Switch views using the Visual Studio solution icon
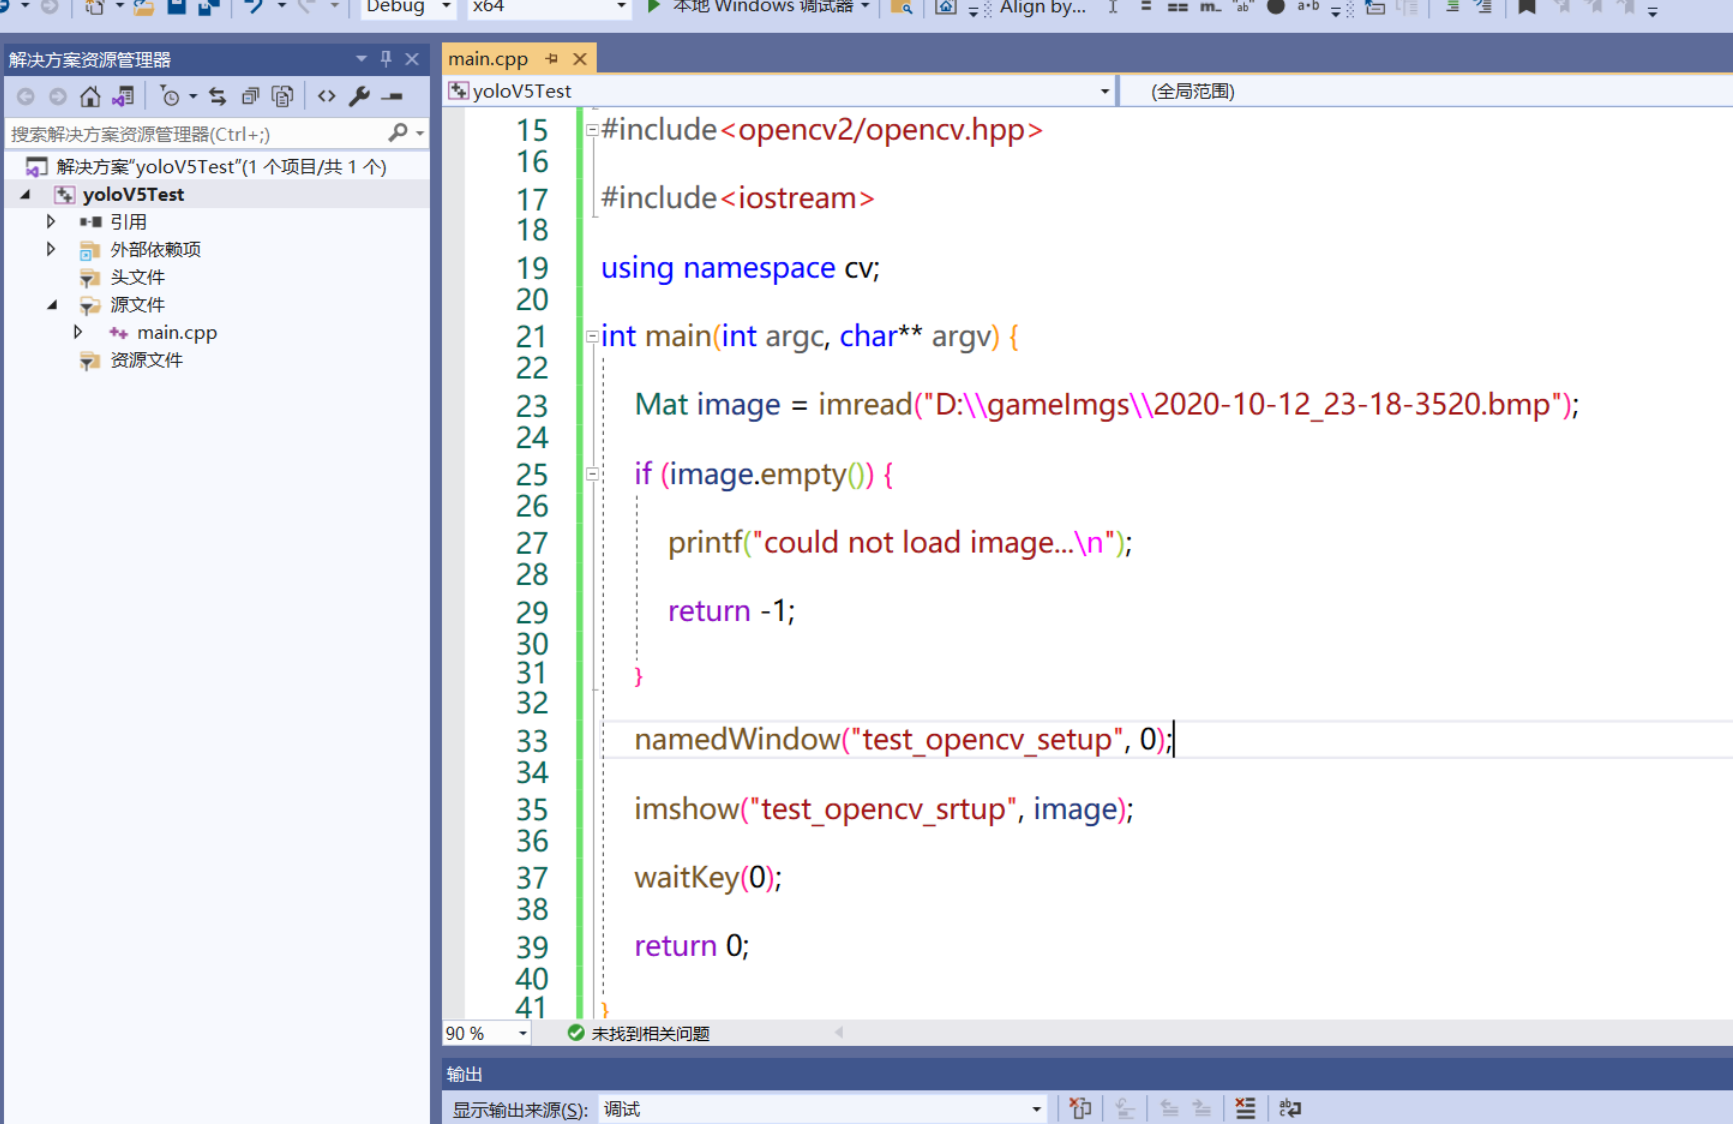This screenshot has height=1124, width=1733. tap(123, 96)
